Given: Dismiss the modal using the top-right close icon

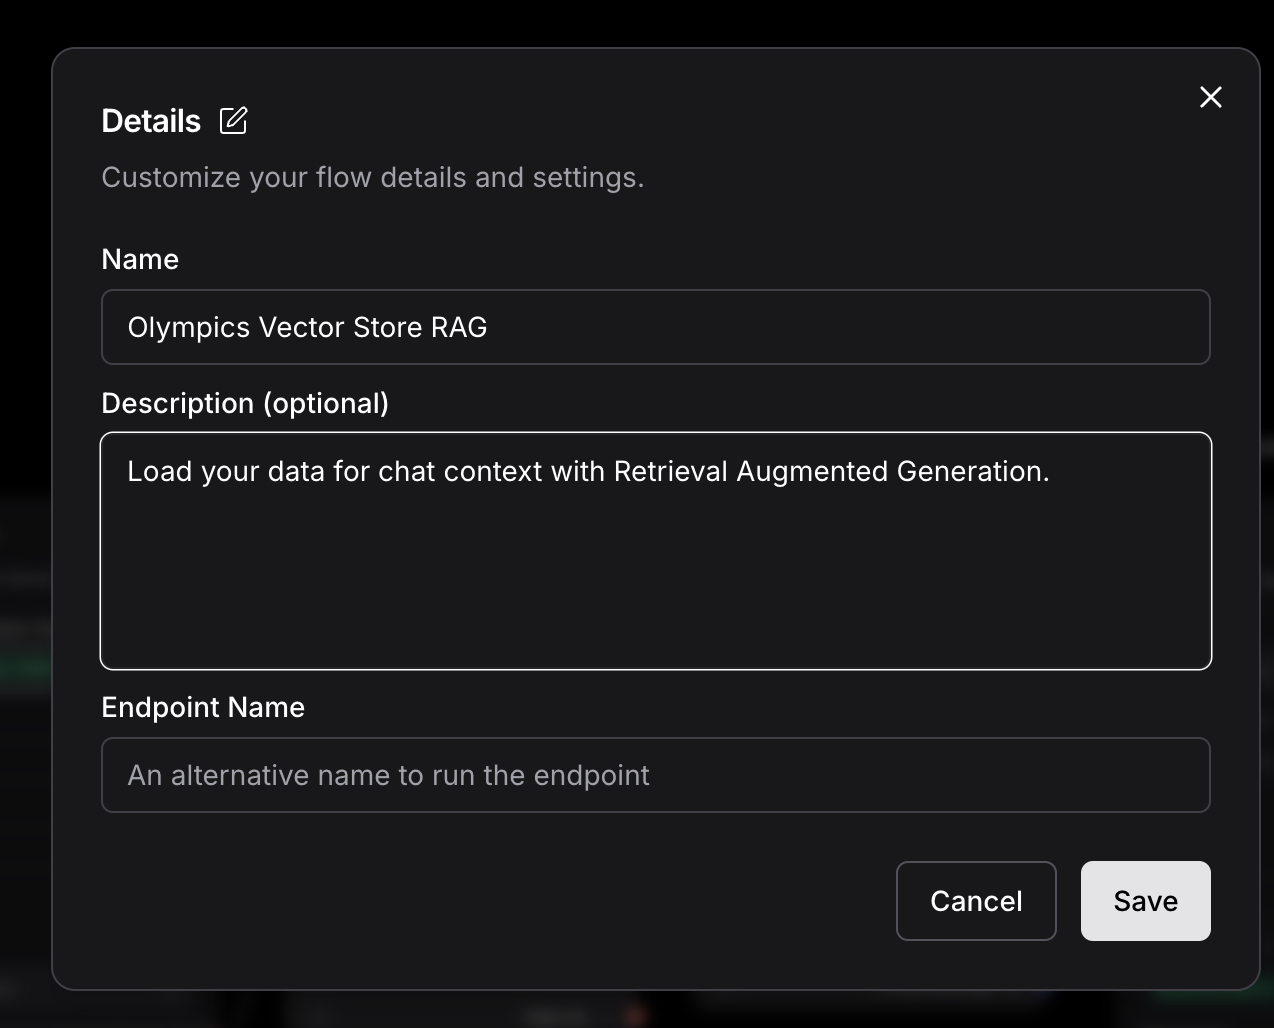Looking at the screenshot, I should (1210, 97).
